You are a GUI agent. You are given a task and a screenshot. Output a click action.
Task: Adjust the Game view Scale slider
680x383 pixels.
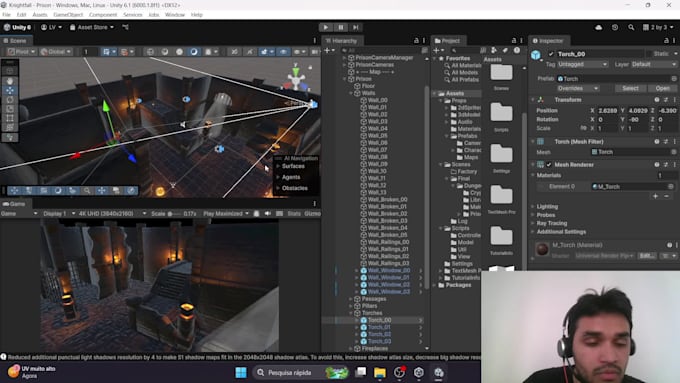174,214
